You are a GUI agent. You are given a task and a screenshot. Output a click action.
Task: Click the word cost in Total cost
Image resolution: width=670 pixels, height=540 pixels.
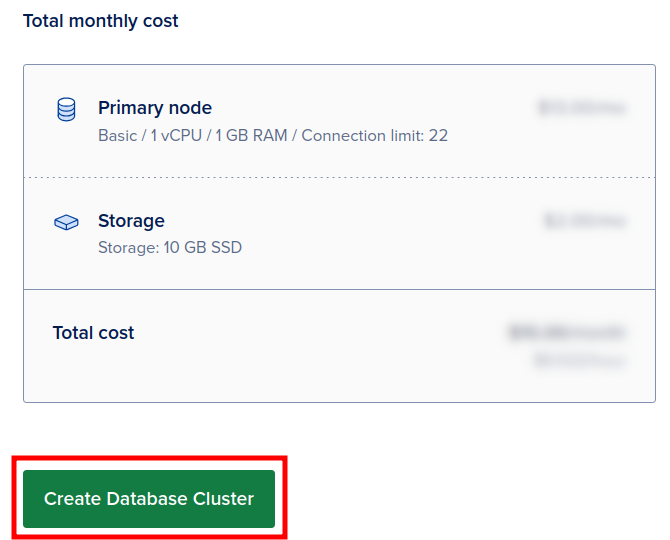click(x=115, y=333)
